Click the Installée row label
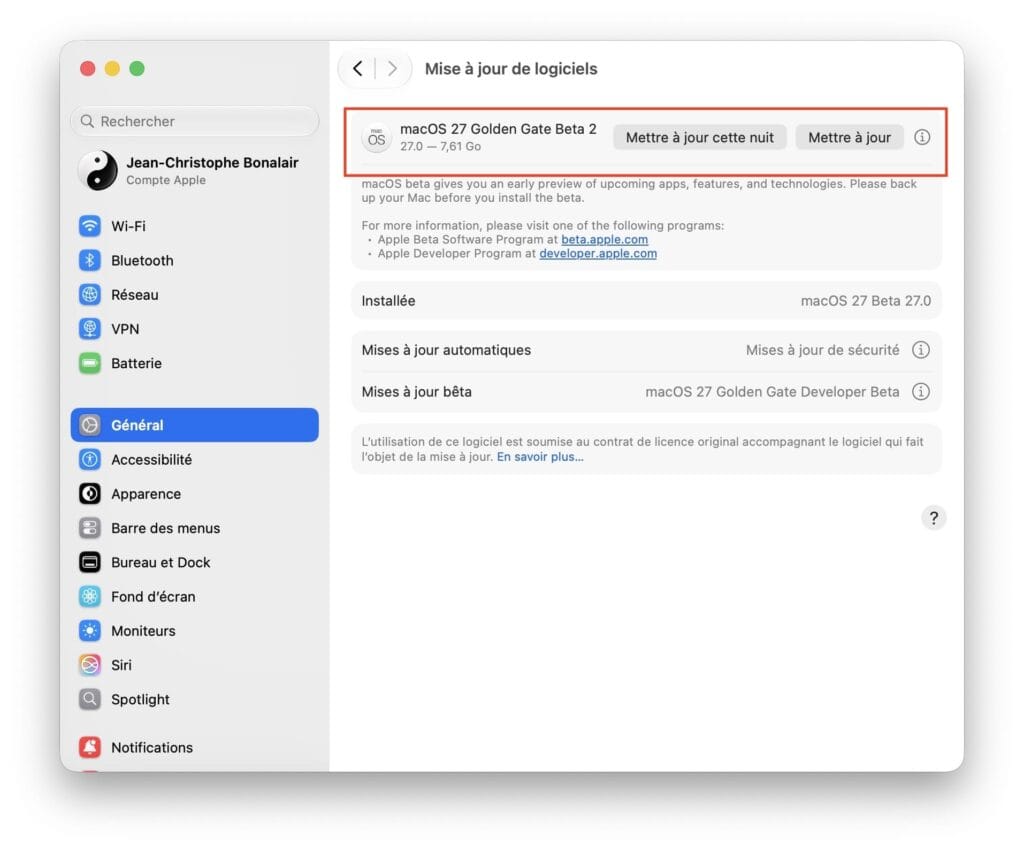The image size is (1024, 851). 389,300
